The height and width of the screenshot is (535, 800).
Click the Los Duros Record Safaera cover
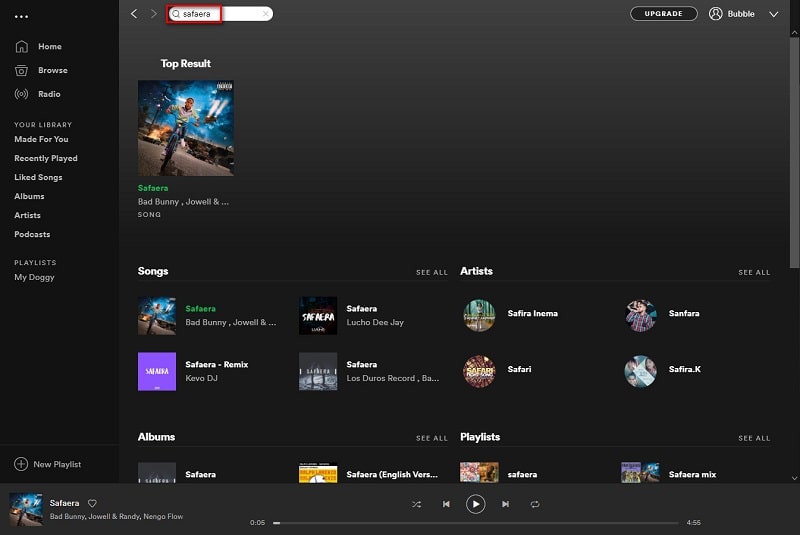[x=318, y=371]
